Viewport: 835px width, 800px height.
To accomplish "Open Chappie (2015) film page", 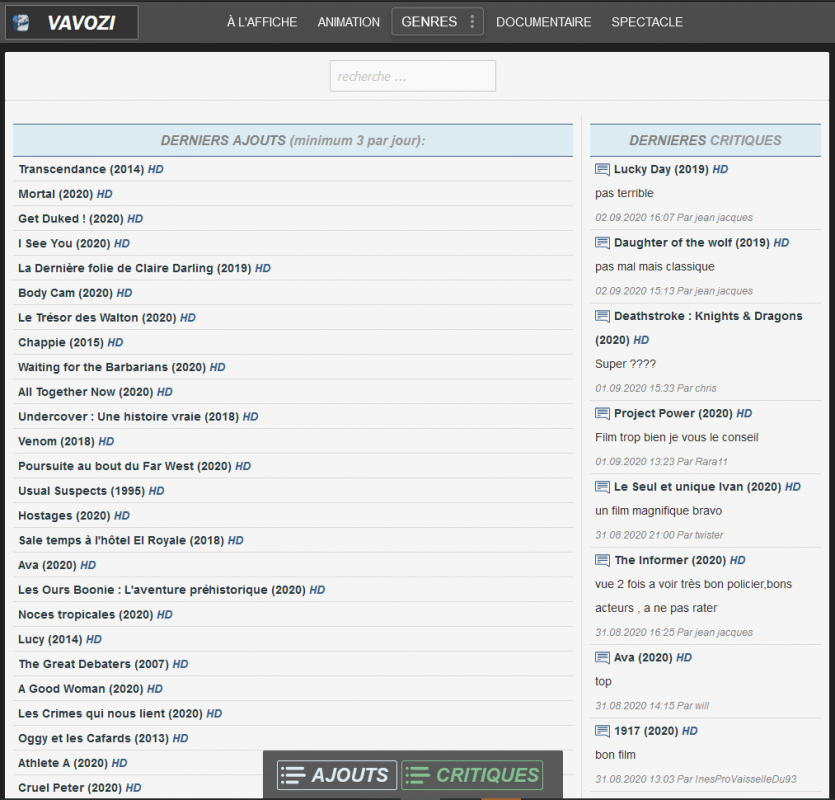I will click(x=71, y=342).
